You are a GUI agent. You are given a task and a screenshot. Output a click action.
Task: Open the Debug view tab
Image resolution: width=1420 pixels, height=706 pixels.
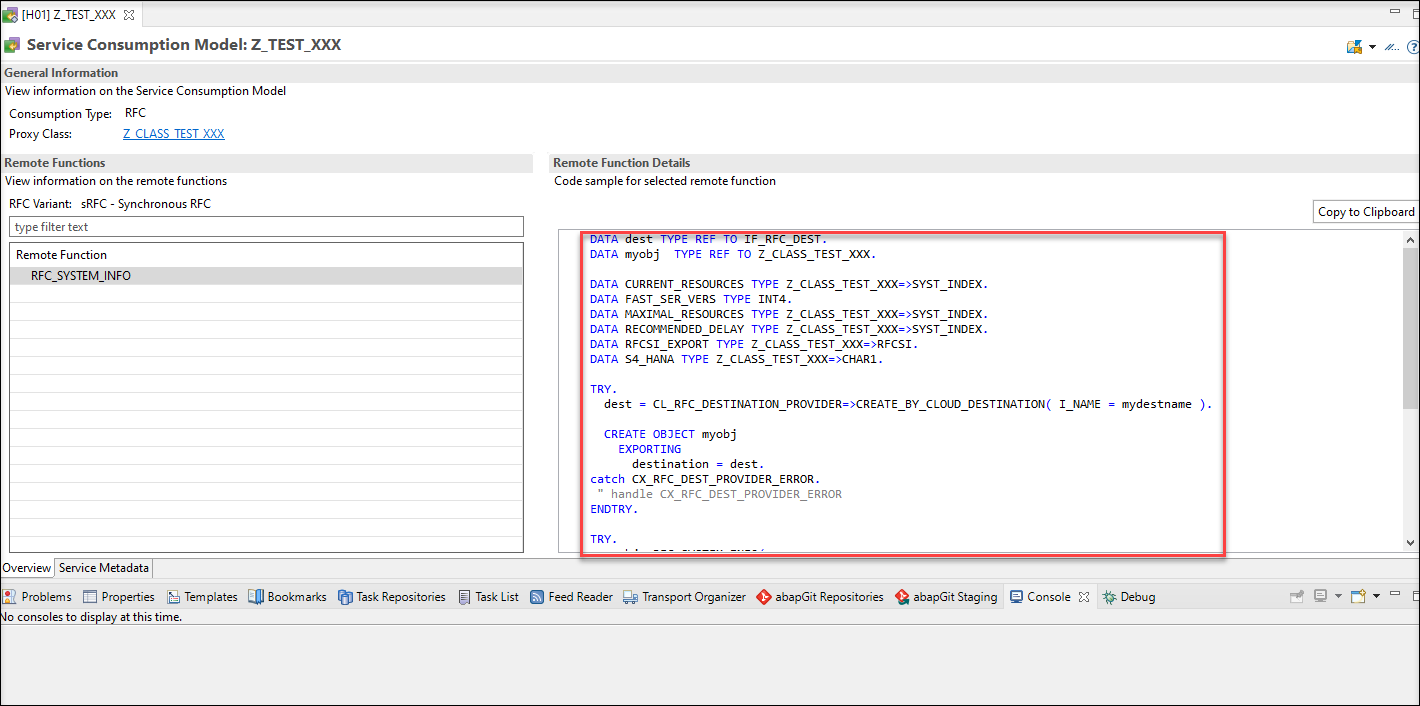(x=1129, y=597)
